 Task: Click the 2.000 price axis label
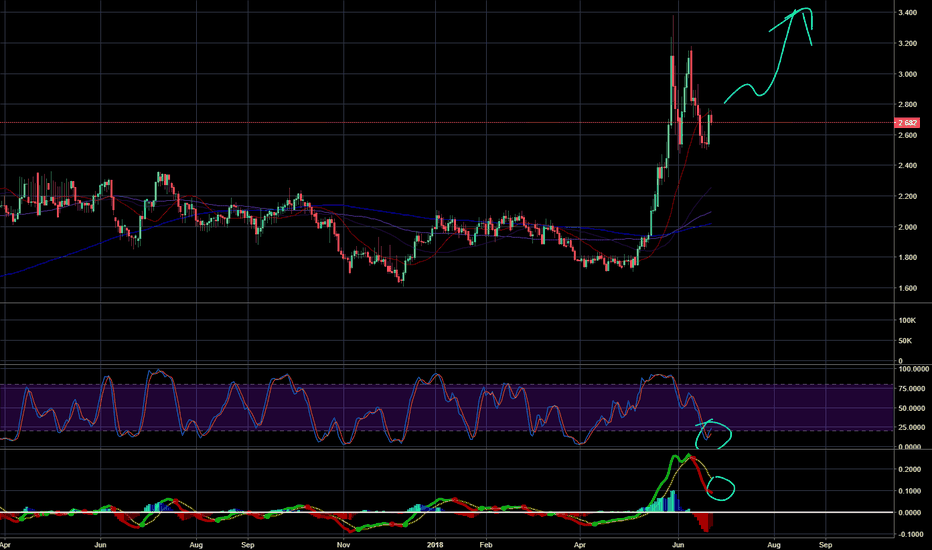pyautogui.click(x=907, y=227)
